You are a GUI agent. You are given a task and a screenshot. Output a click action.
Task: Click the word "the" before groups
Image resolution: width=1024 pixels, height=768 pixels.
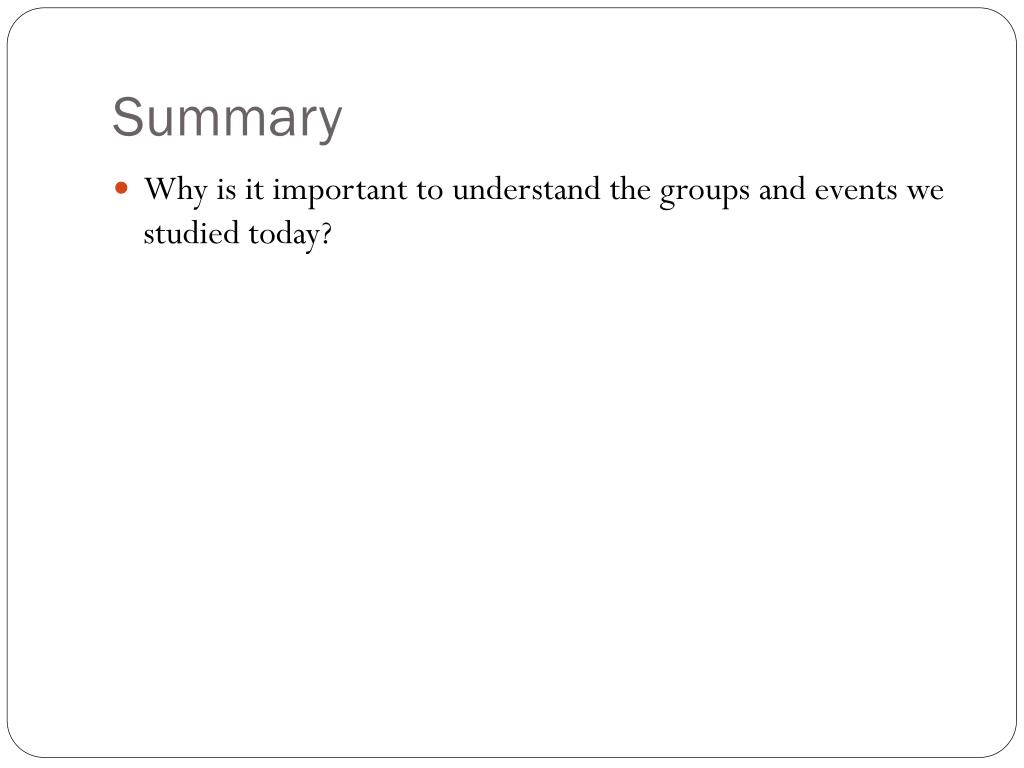point(630,189)
